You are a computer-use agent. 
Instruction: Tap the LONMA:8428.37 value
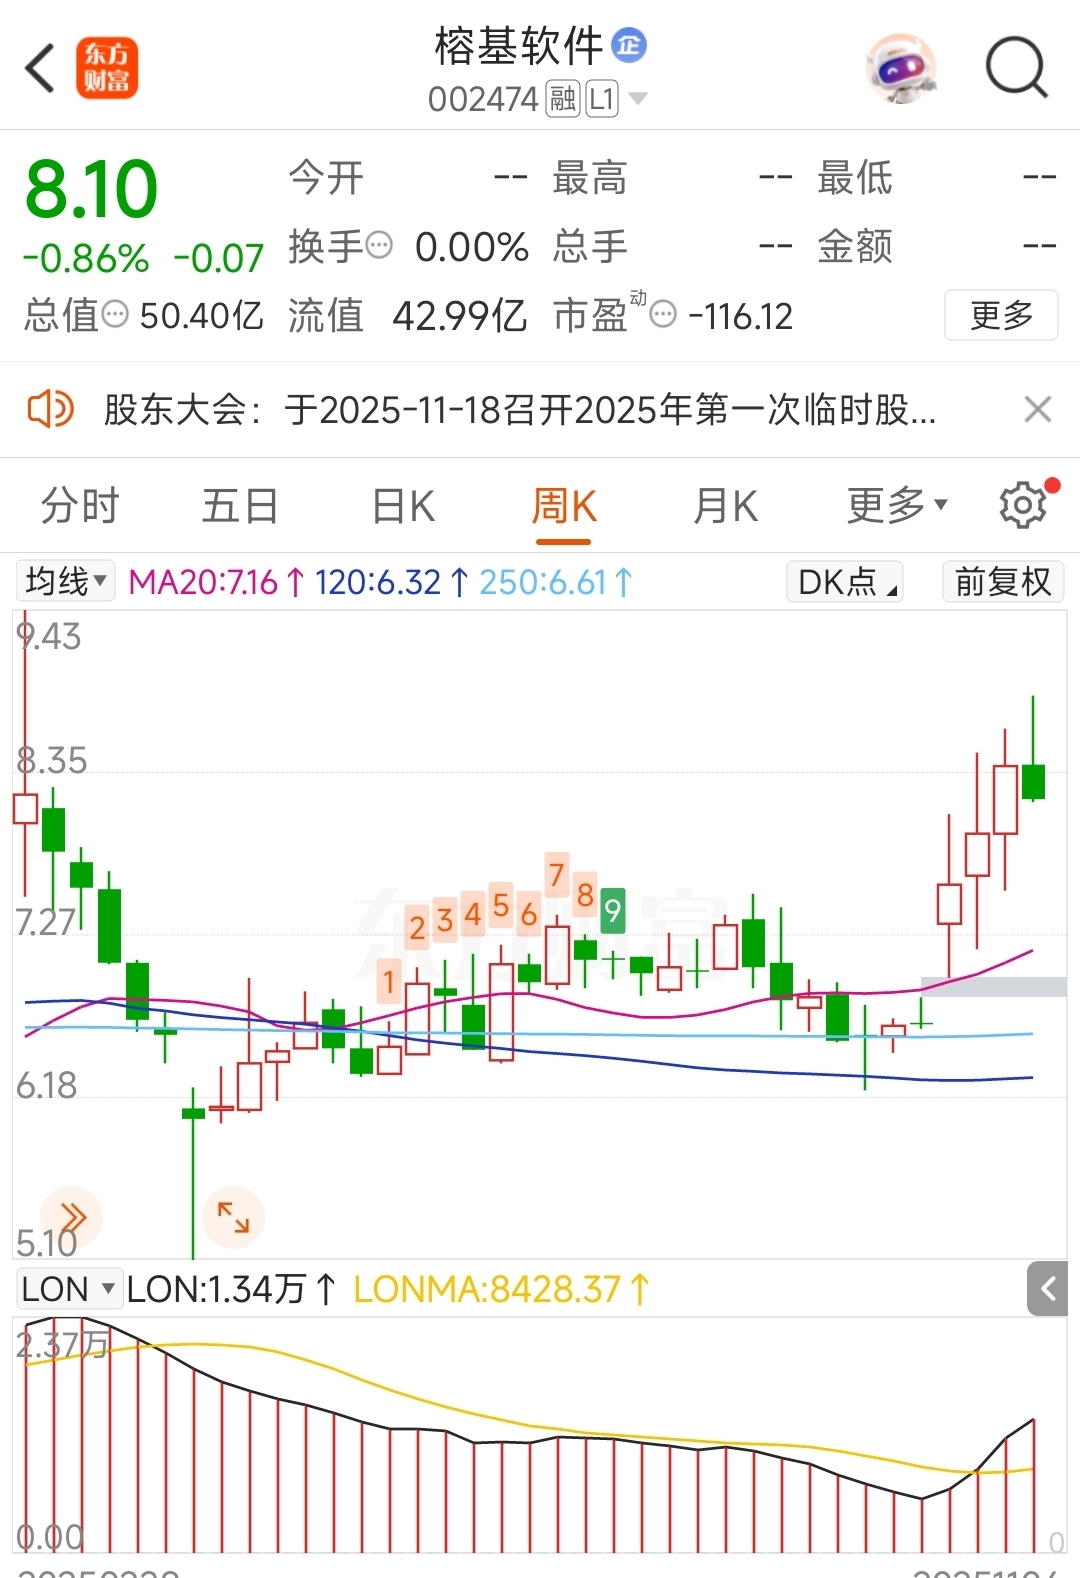pos(501,1290)
